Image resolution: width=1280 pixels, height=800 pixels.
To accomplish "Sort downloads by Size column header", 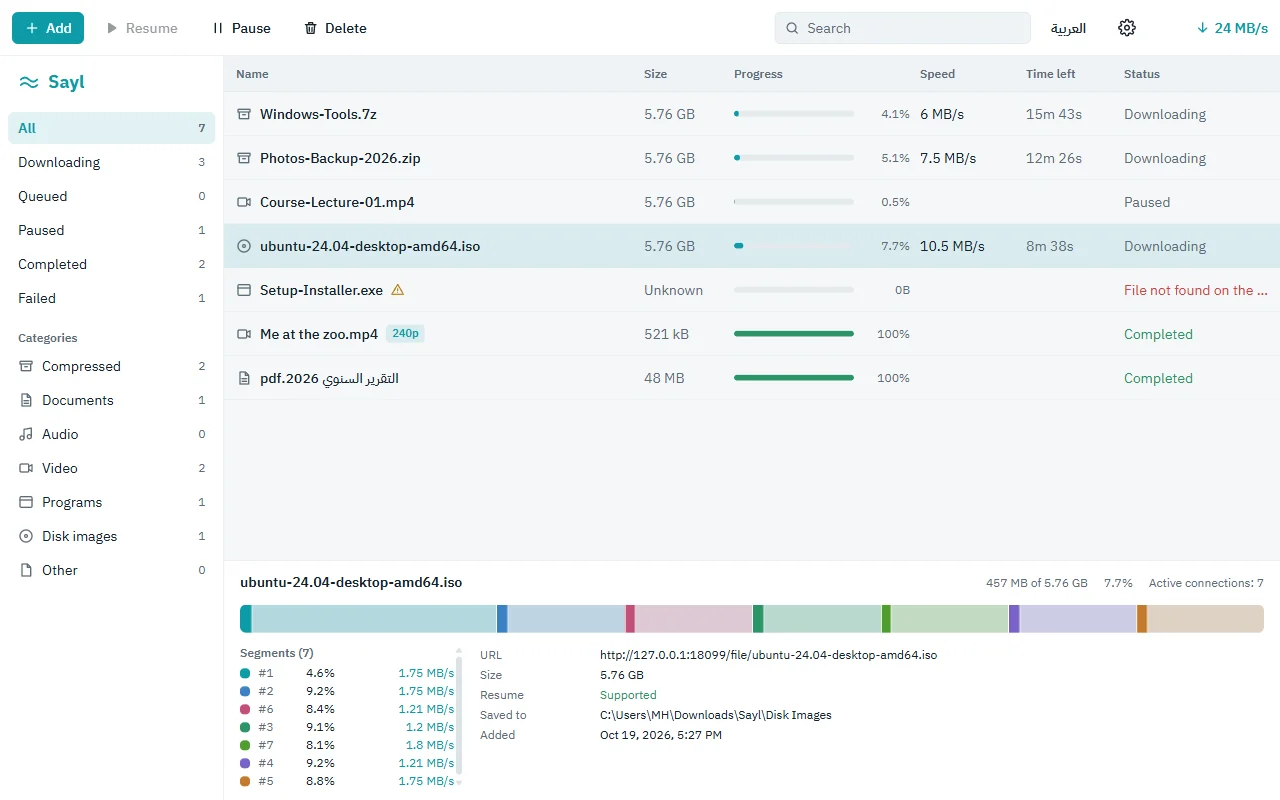I will tap(655, 74).
